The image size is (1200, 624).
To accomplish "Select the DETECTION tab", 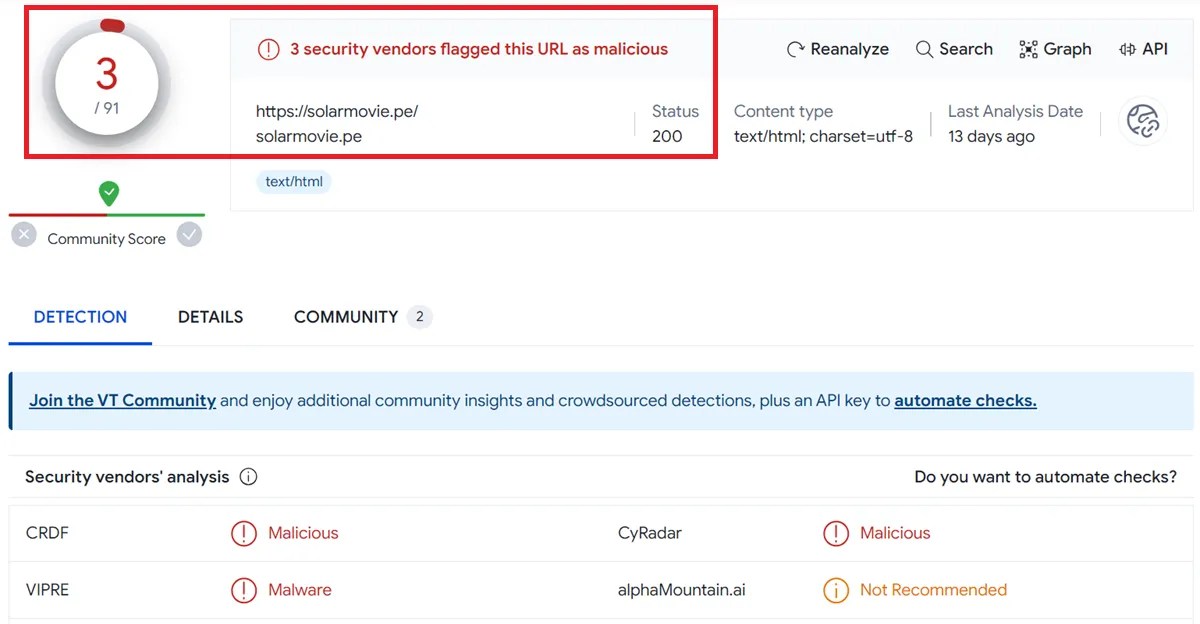I will [x=80, y=317].
